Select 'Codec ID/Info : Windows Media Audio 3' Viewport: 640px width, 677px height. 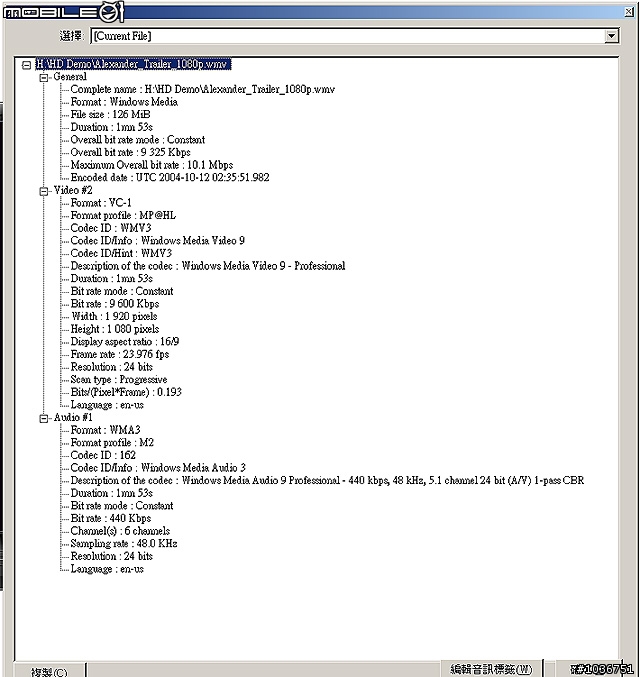coord(158,468)
